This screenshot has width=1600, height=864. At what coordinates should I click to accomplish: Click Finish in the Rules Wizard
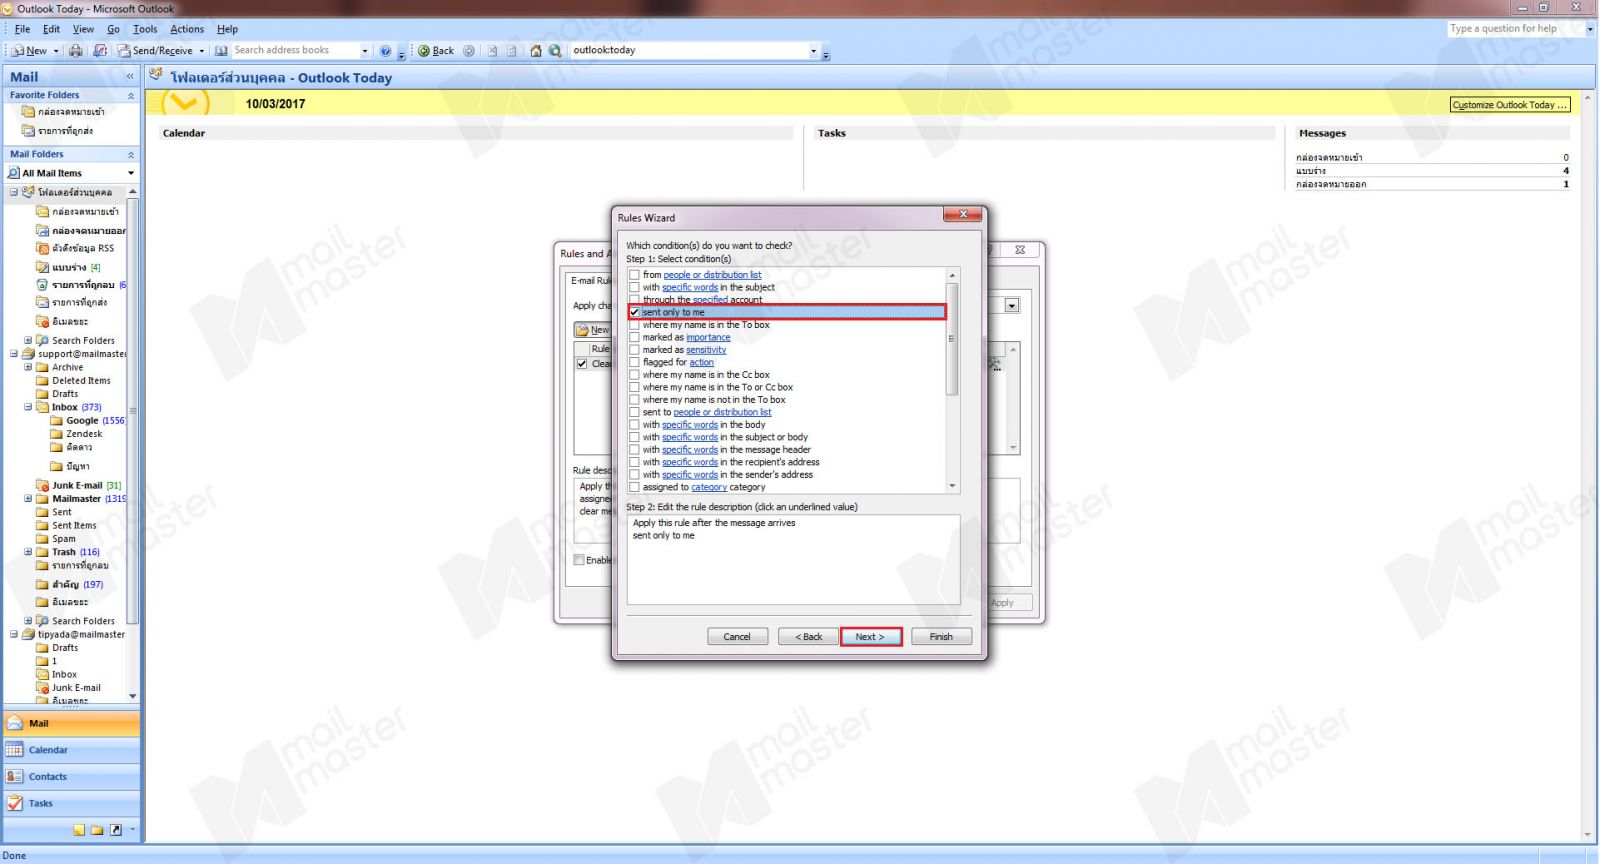[941, 637]
